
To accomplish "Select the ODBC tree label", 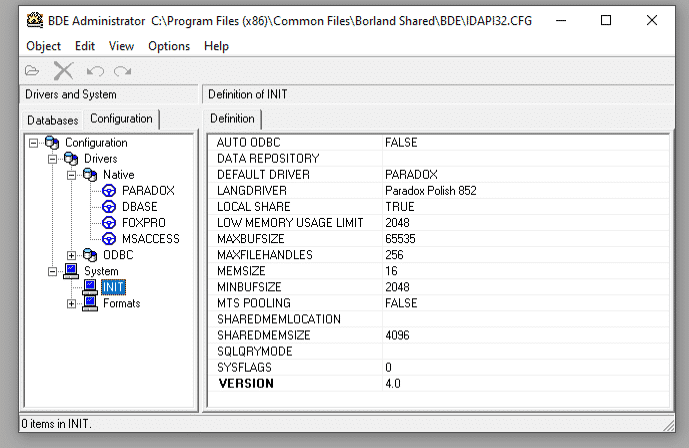I will point(118,255).
